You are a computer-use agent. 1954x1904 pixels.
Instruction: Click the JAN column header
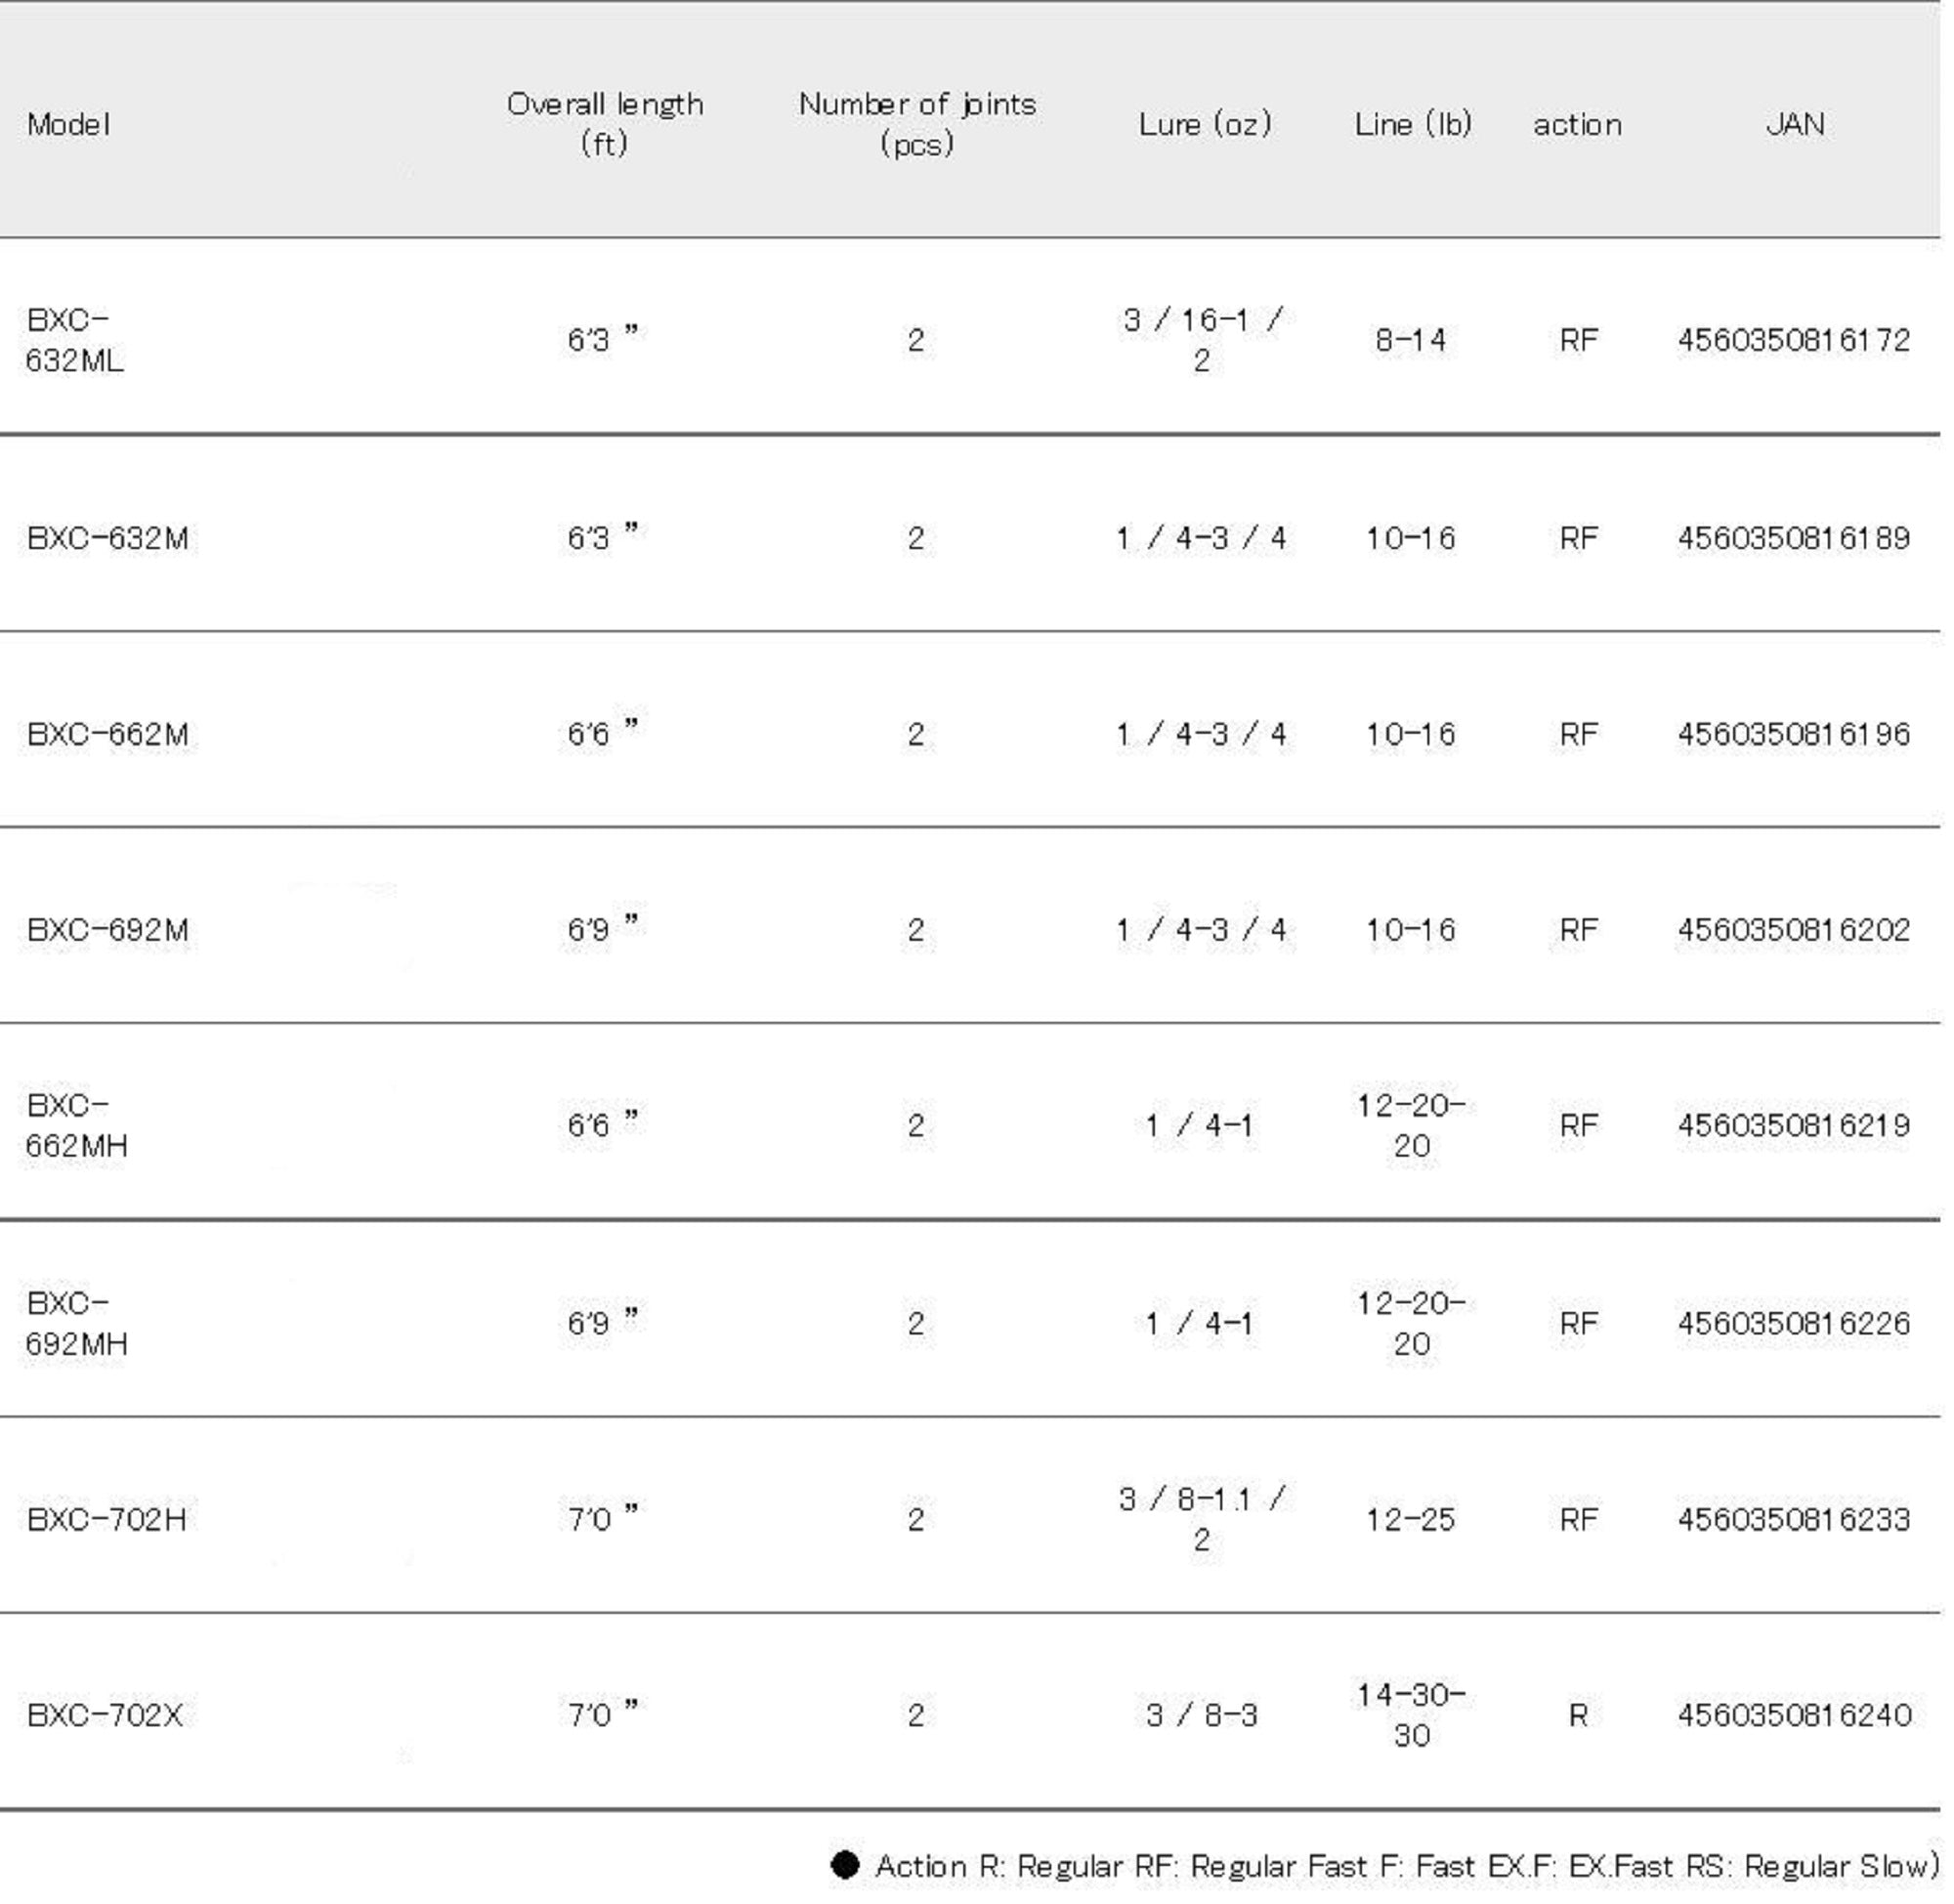pyautogui.click(x=1795, y=124)
